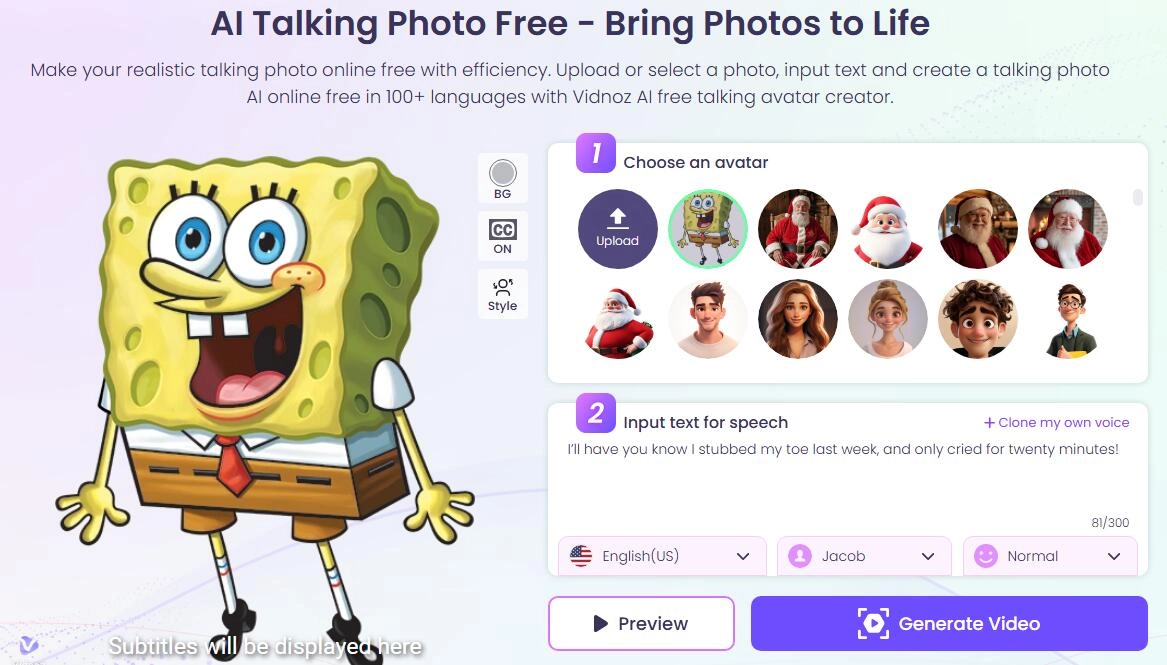Expand the Normal emotion dropdown

(1050, 556)
